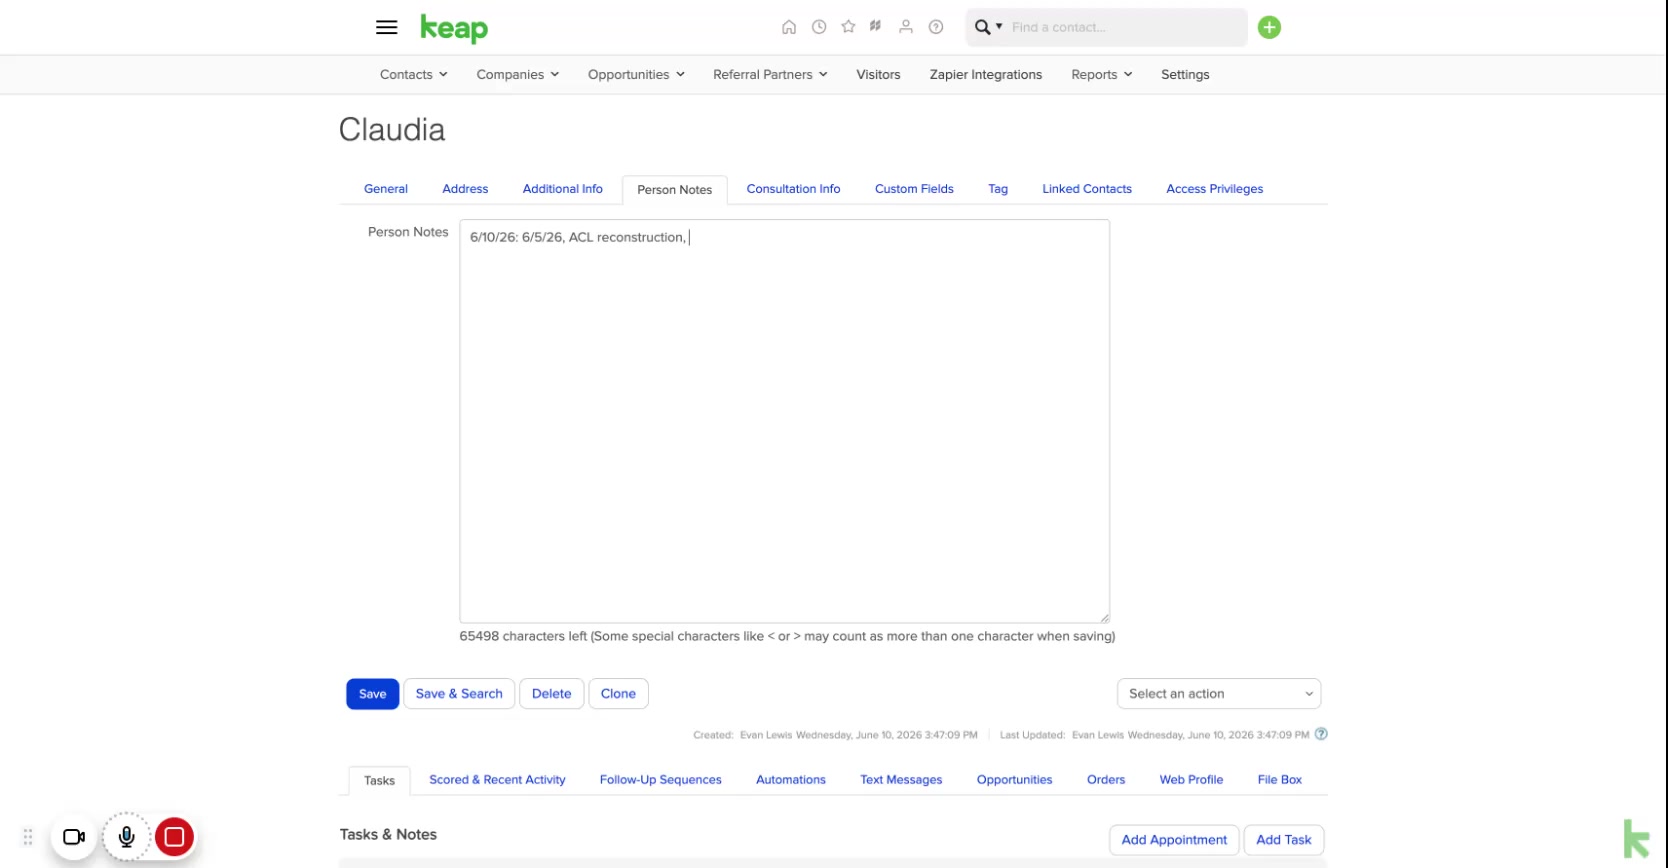1668x868 pixels.
Task: Click the Find a contact search field
Action: pos(1125,27)
